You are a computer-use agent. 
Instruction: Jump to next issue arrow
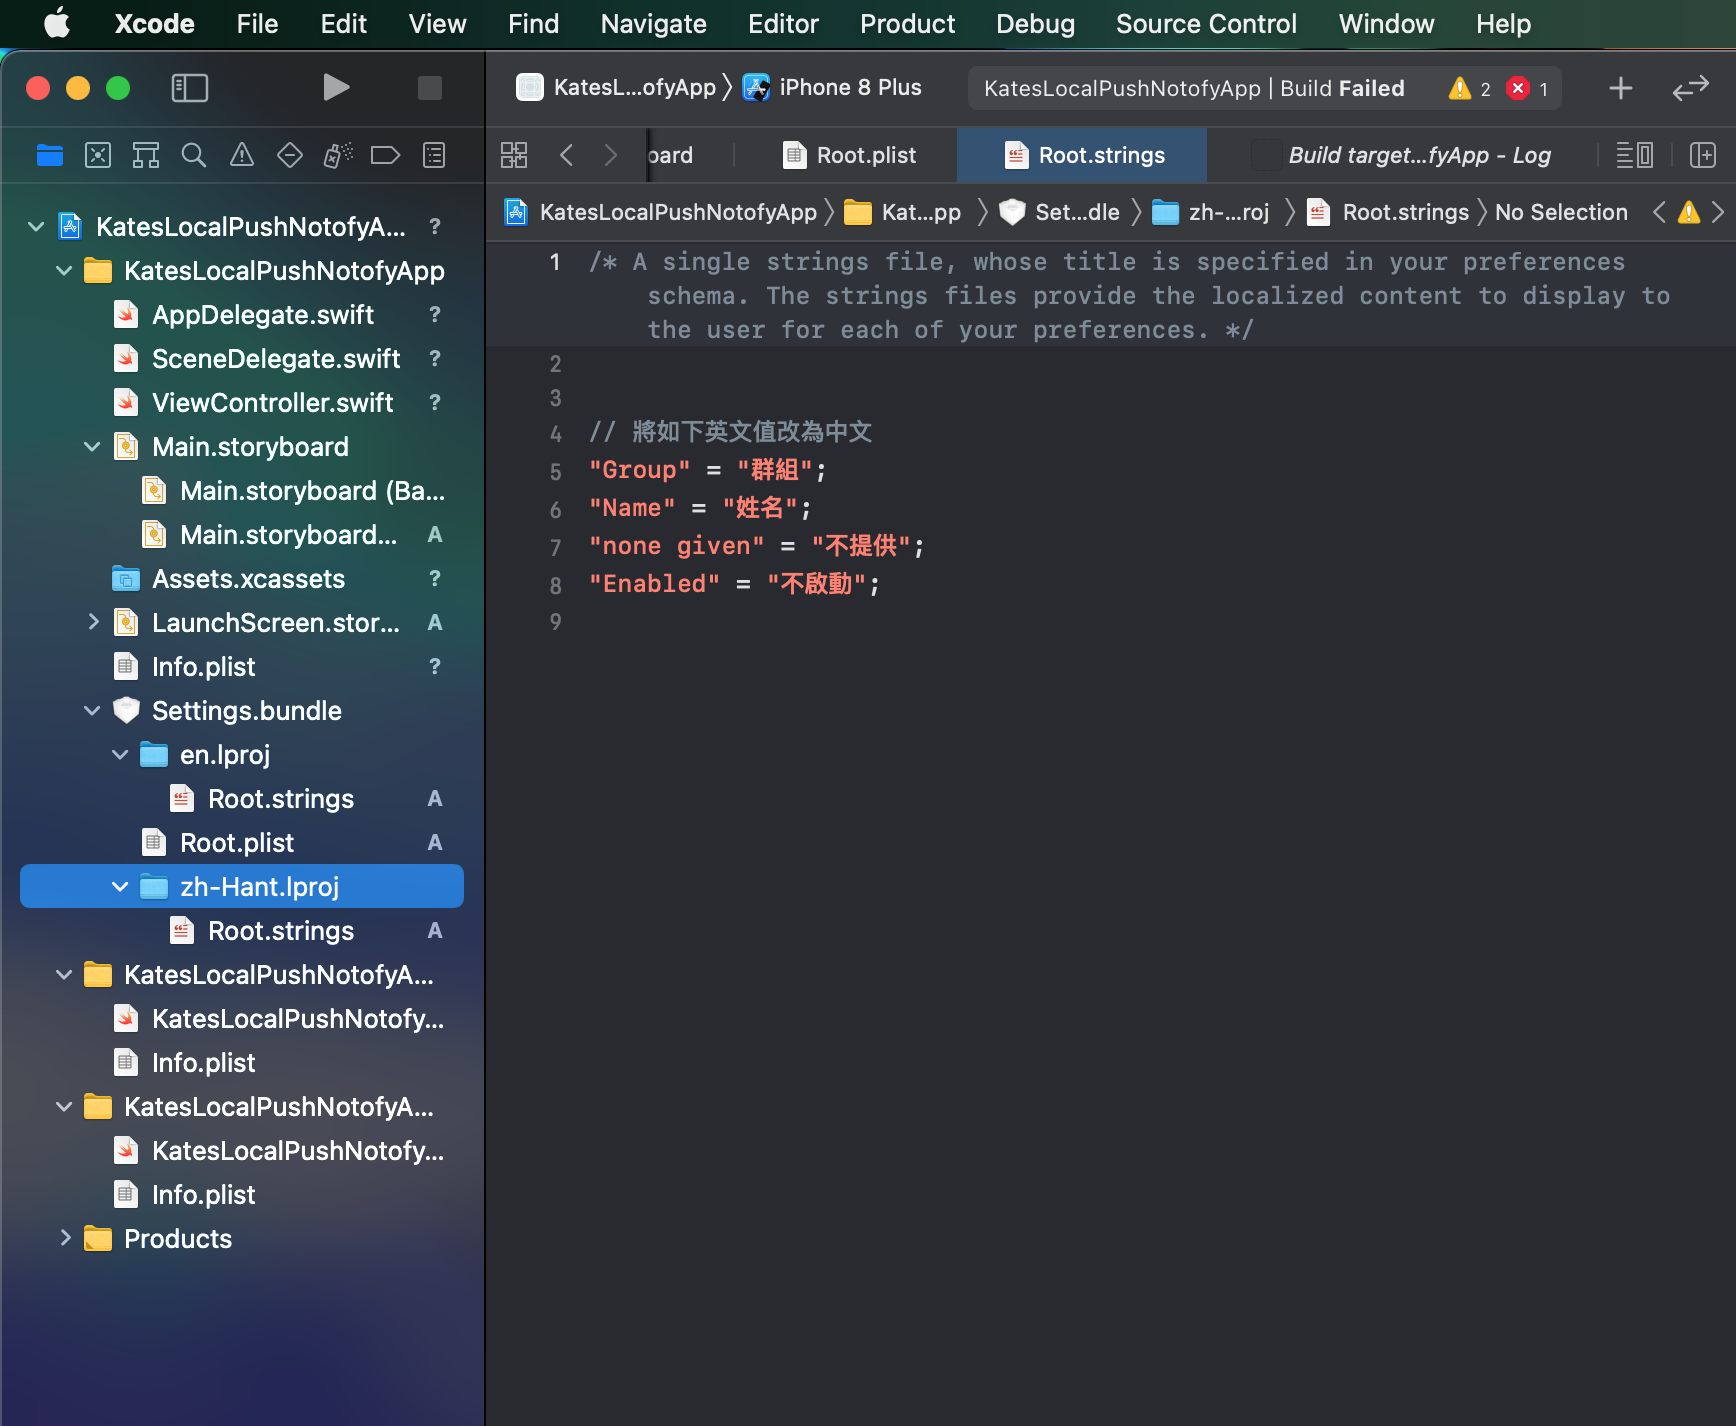(x=1718, y=212)
